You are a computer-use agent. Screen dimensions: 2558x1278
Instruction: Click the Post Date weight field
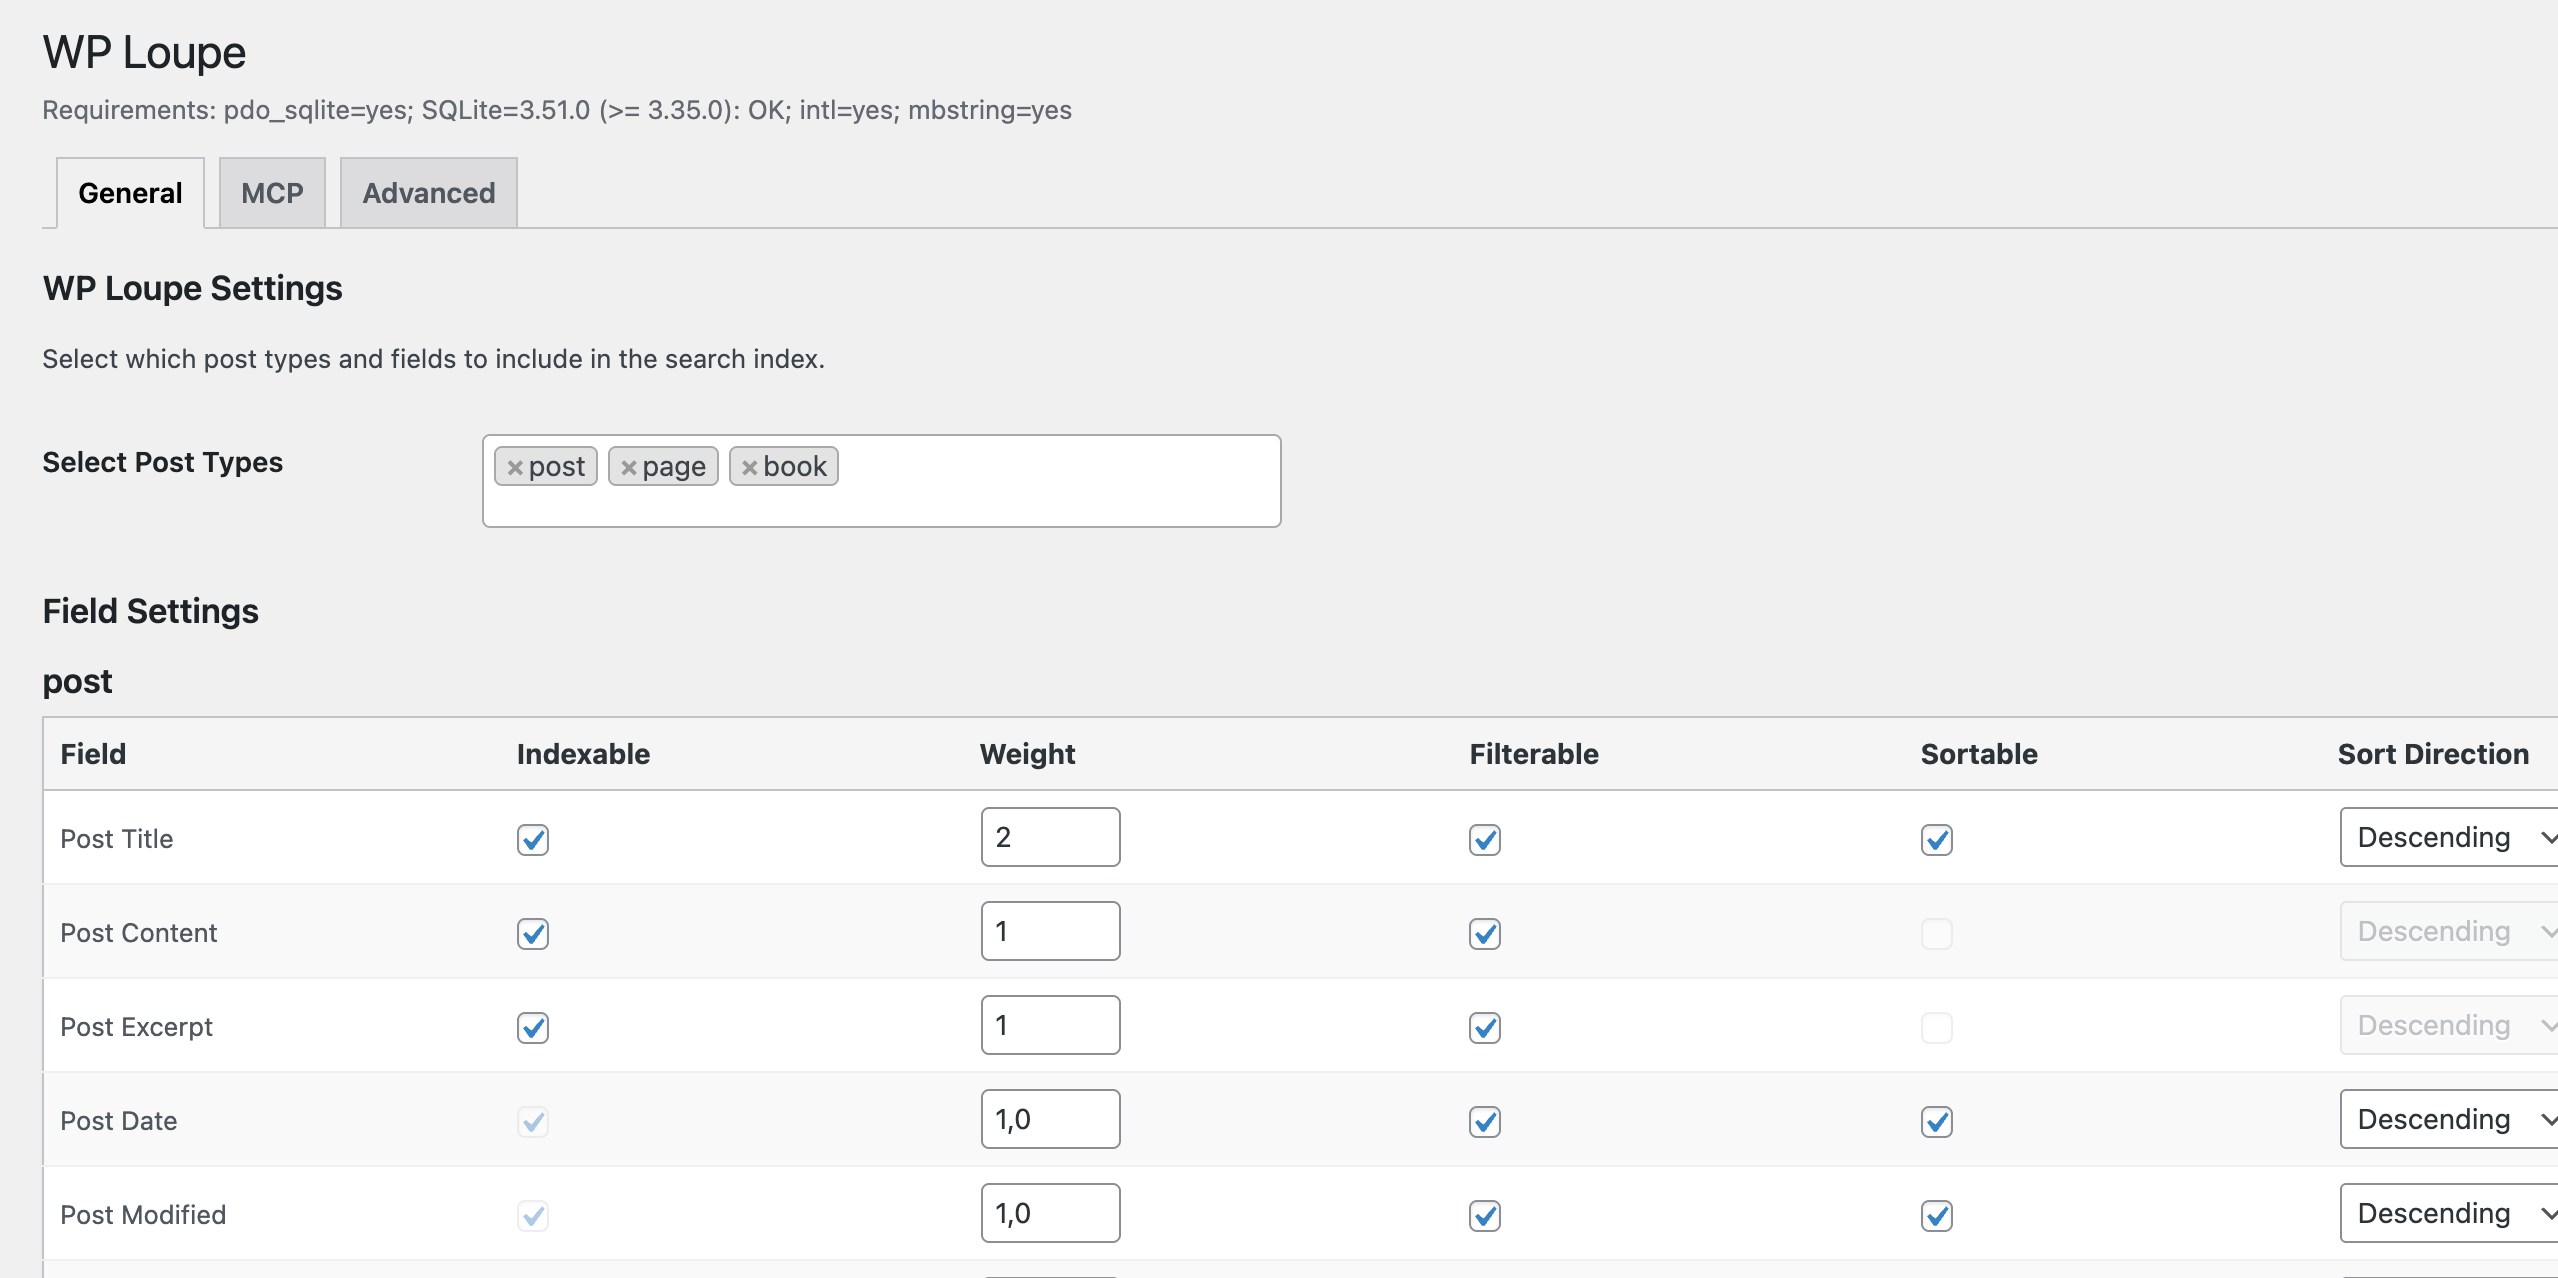tap(1050, 1119)
